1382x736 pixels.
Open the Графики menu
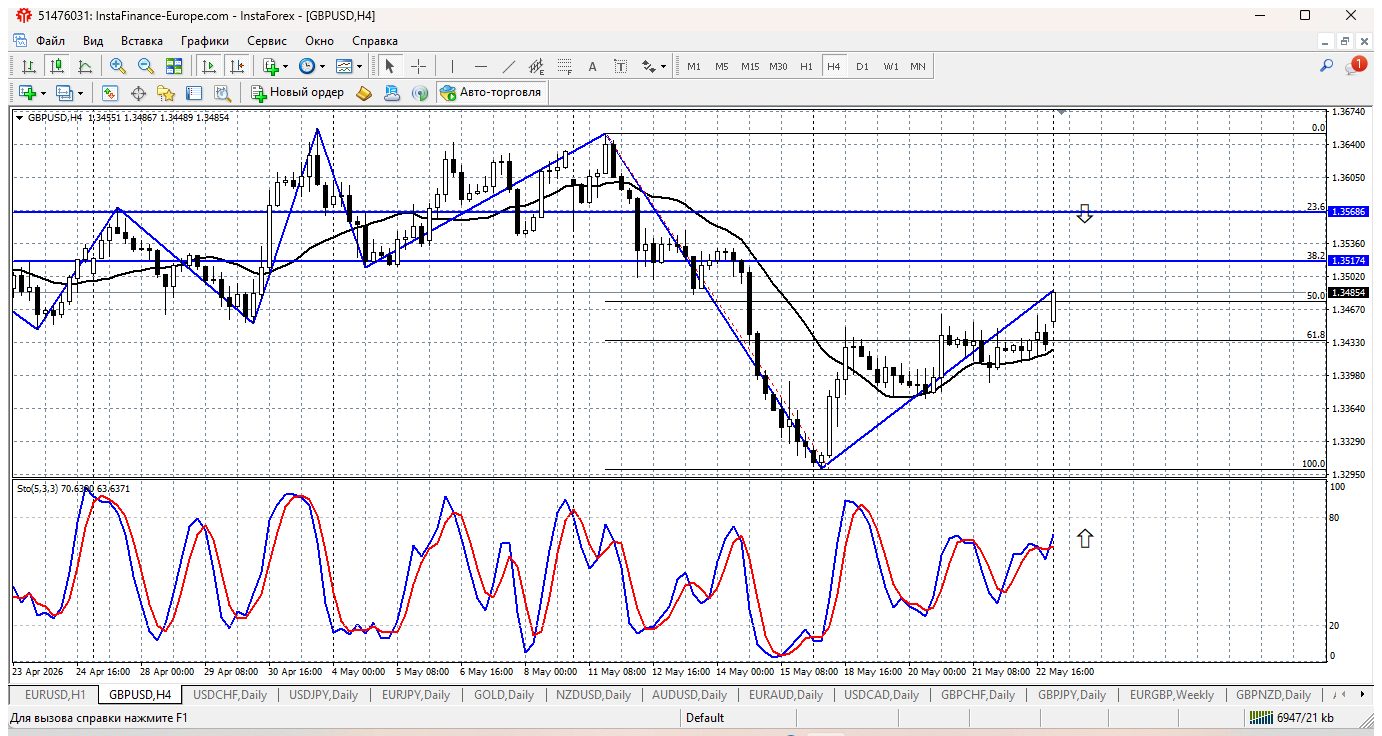[205, 41]
